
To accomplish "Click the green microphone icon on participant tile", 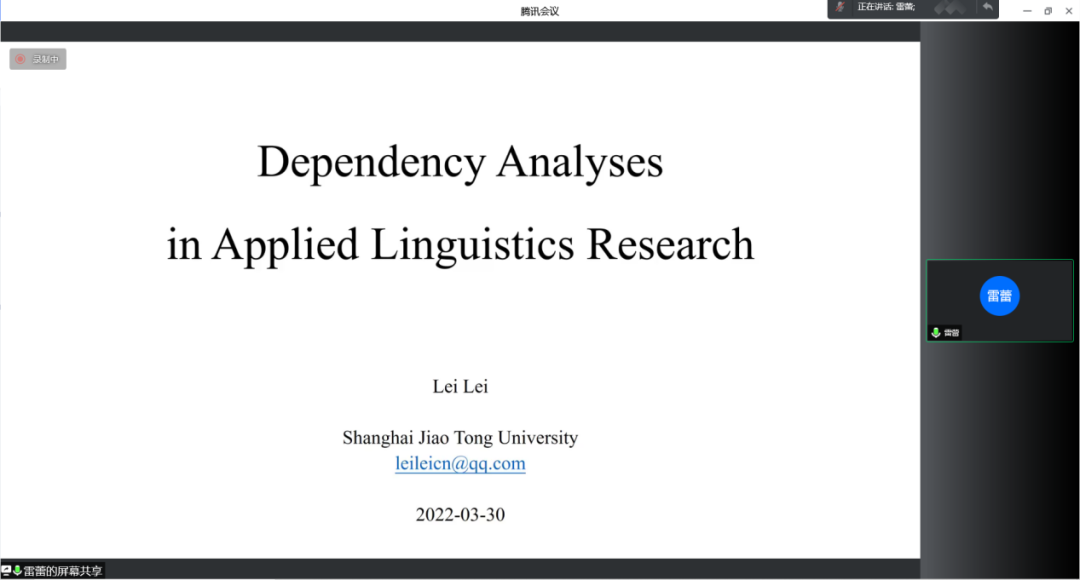I will 936,333.
